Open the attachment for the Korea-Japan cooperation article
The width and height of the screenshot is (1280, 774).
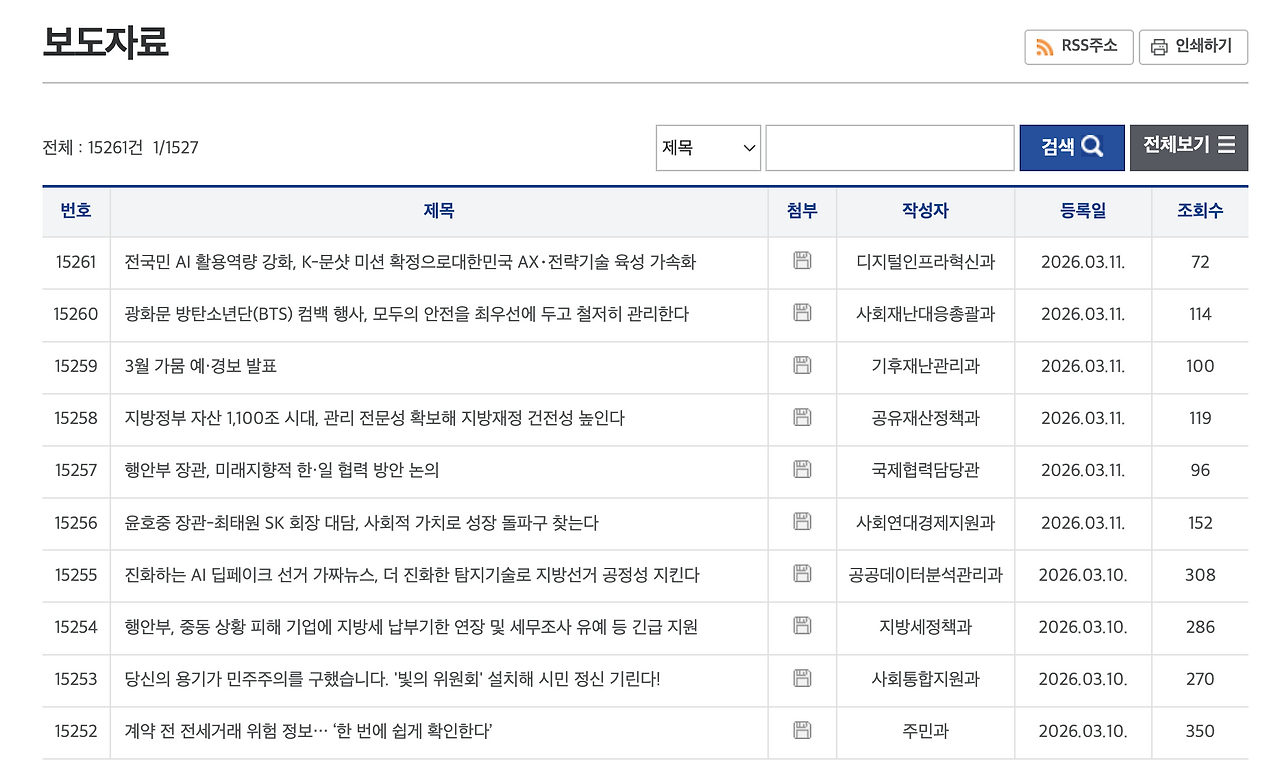click(x=801, y=471)
